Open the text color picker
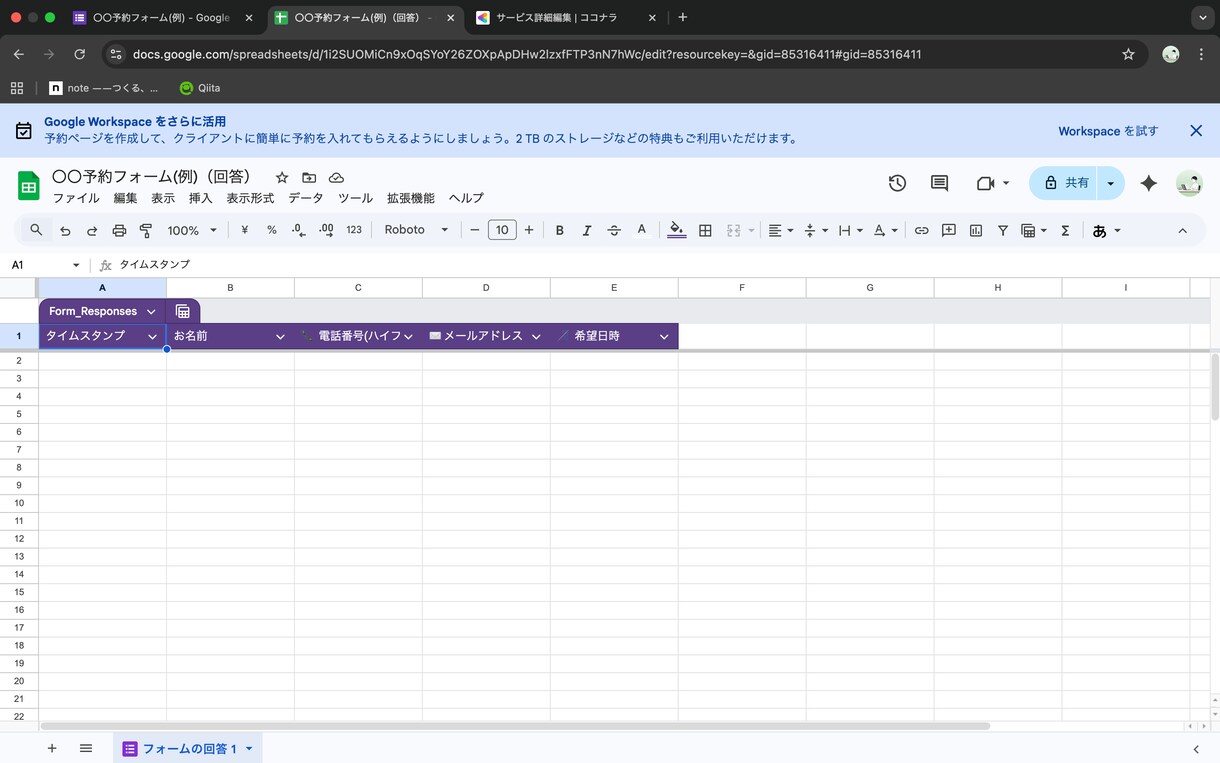Image resolution: width=1220 pixels, height=763 pixels. (642, 230)
